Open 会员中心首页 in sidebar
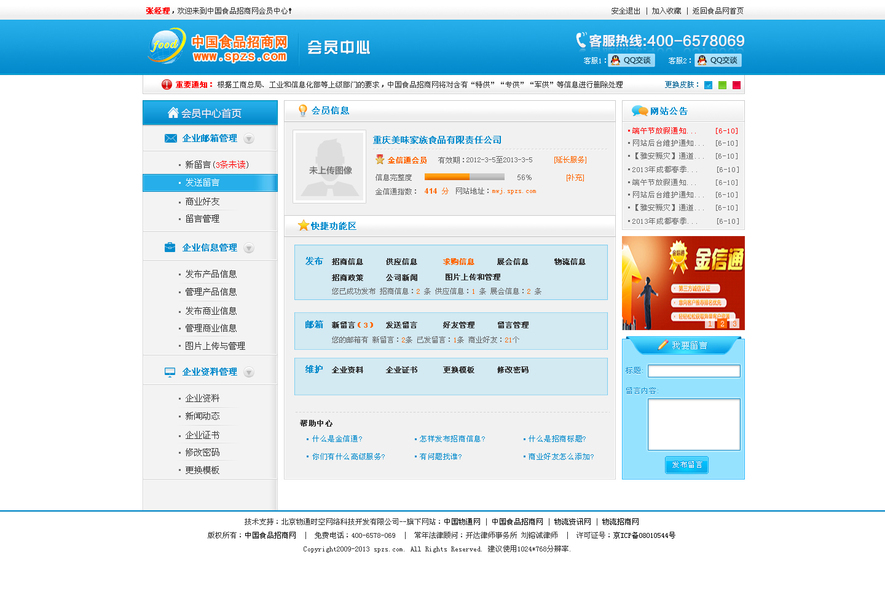885x600 pixels. click(210, 113)
